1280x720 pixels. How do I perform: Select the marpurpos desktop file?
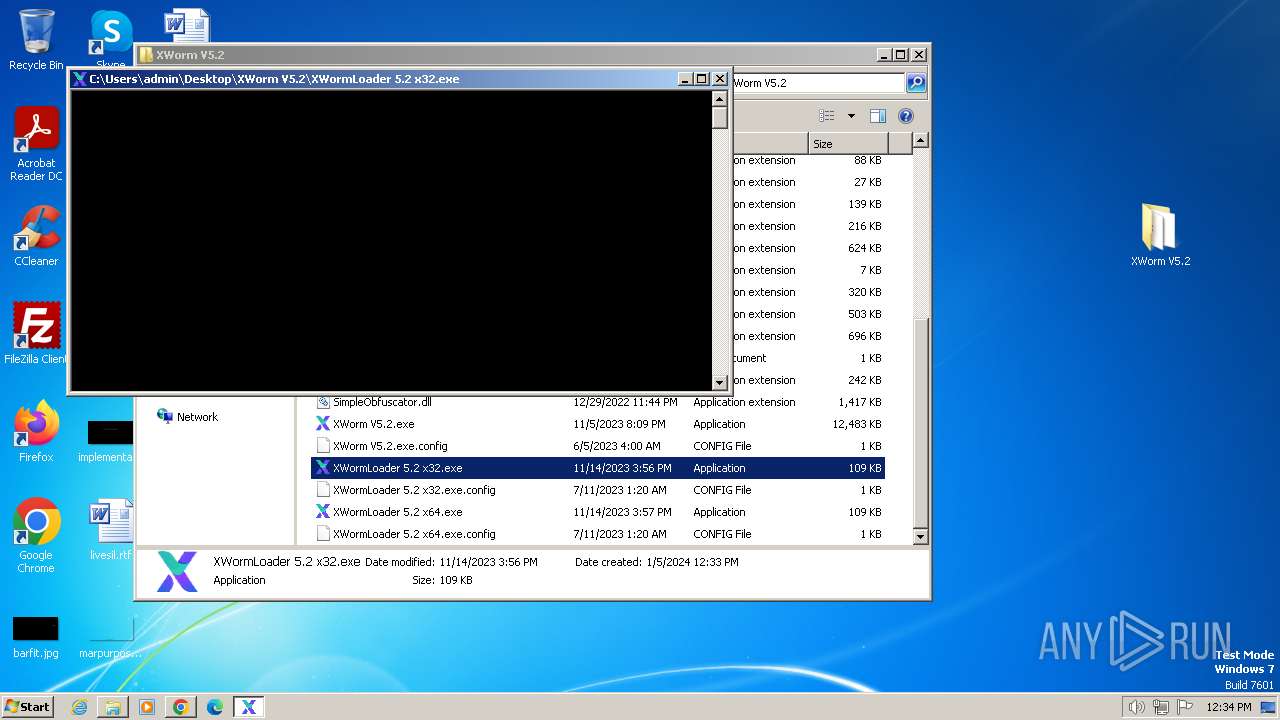click(110, 637)
